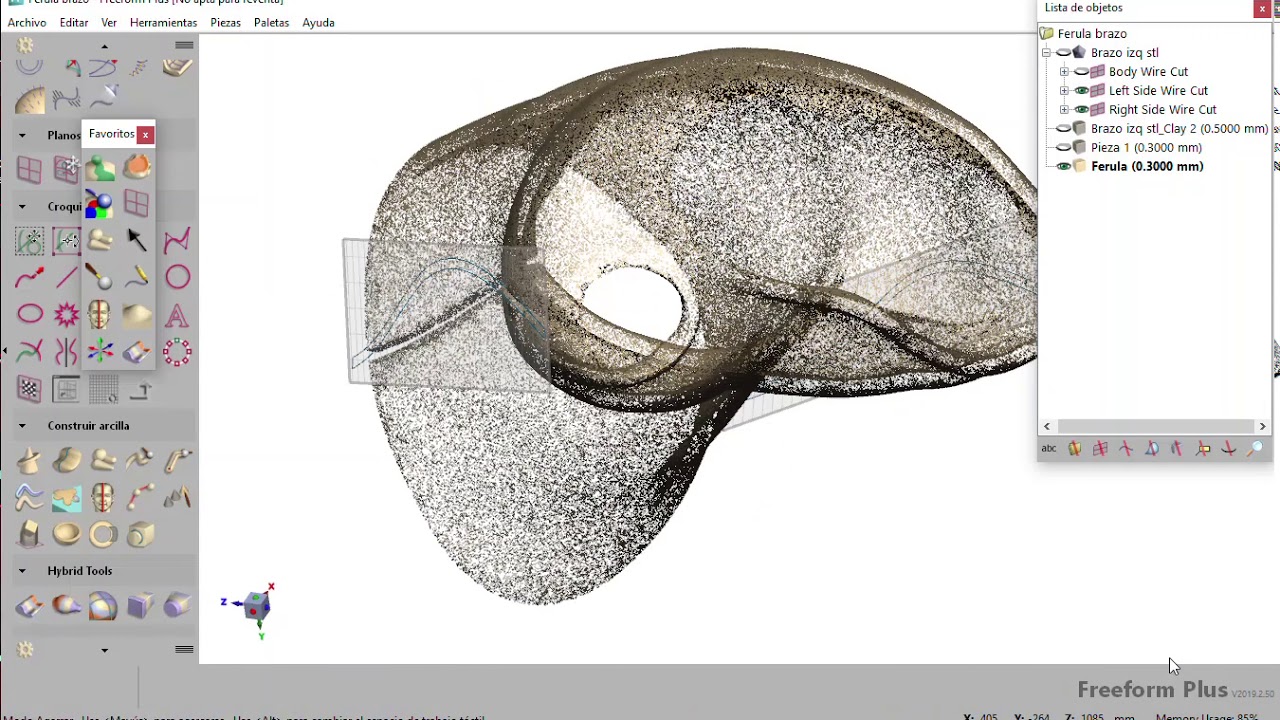Open the Archivo menu

tap(27, 22)
